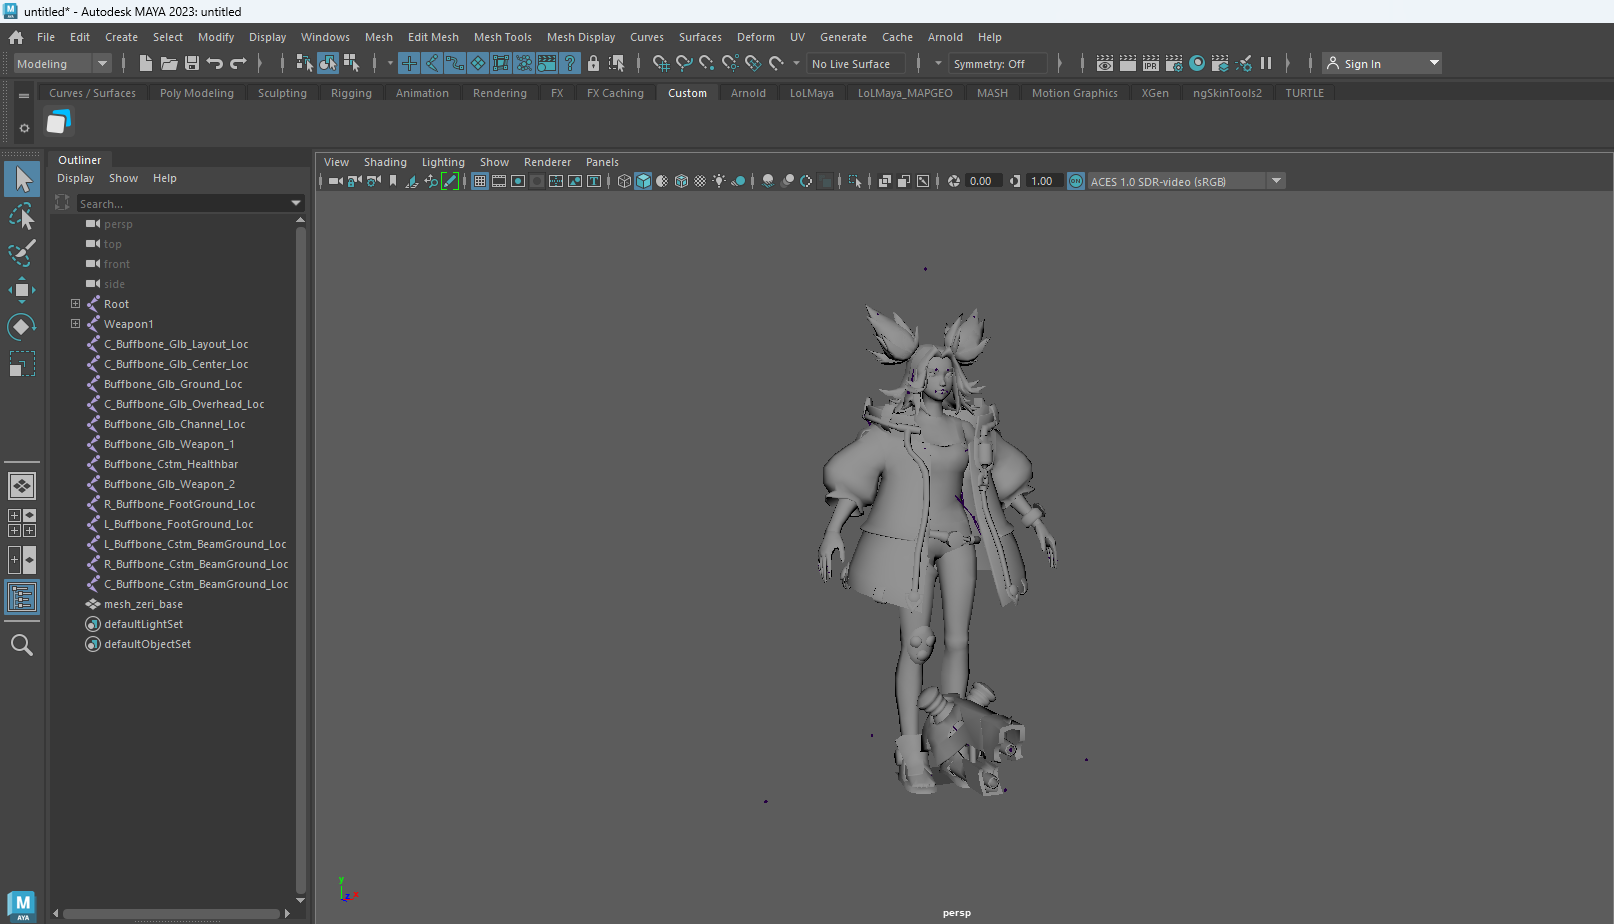Open Render Settings clapperboard gear icon
This screenshot has width=1614, height=924.
click(1174, 63)
